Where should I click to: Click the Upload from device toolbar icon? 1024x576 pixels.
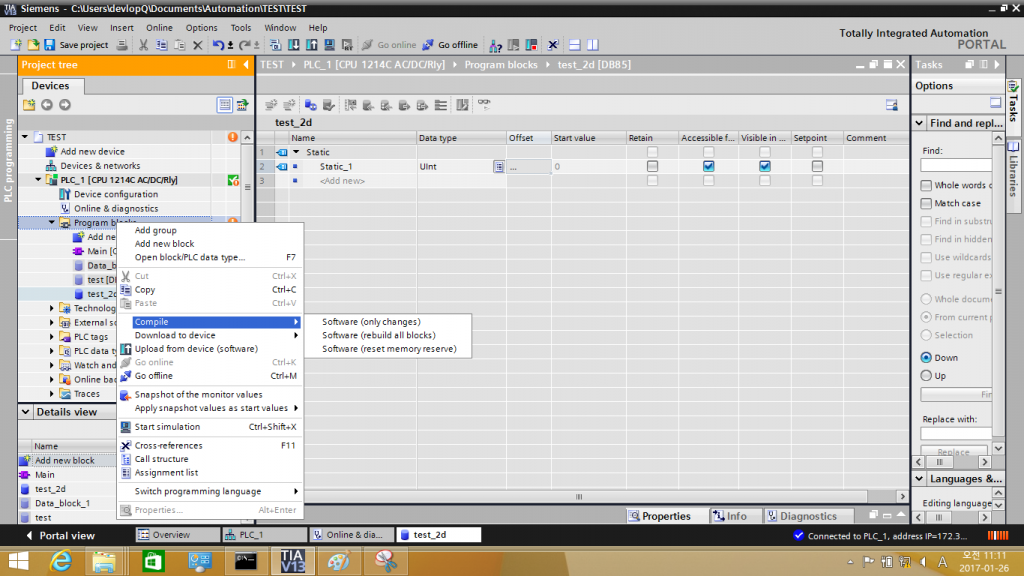(x=312, y=45)
